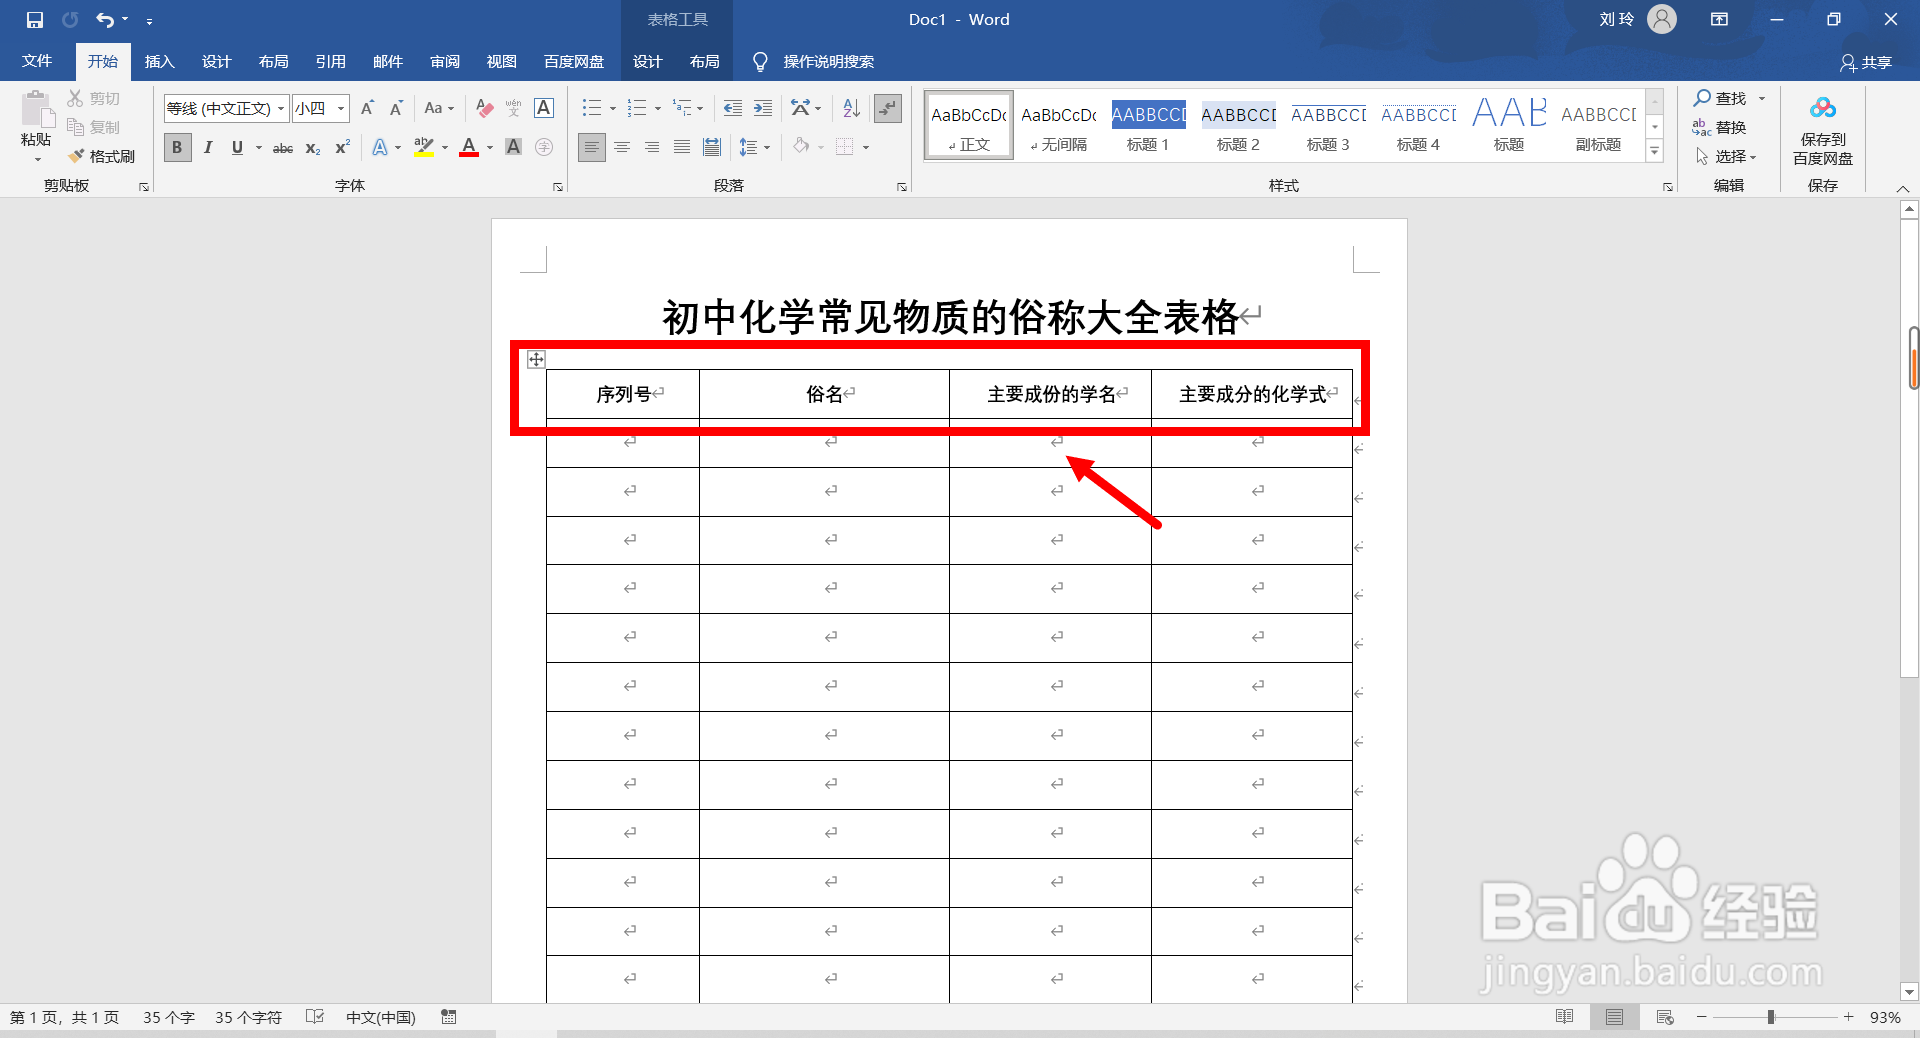This screenshot has height=1038, width=1928.
Task: Clear all formatting with the eraser icon
Action: [x=484, y=108]
